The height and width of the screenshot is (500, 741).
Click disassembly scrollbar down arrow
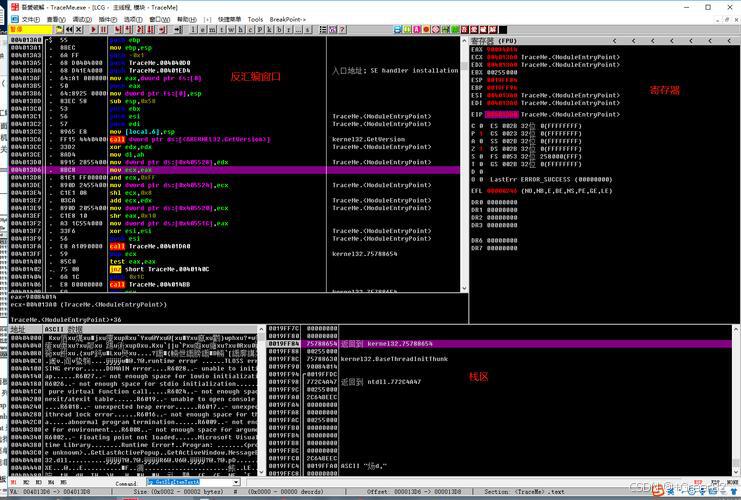tap(464, 288)
